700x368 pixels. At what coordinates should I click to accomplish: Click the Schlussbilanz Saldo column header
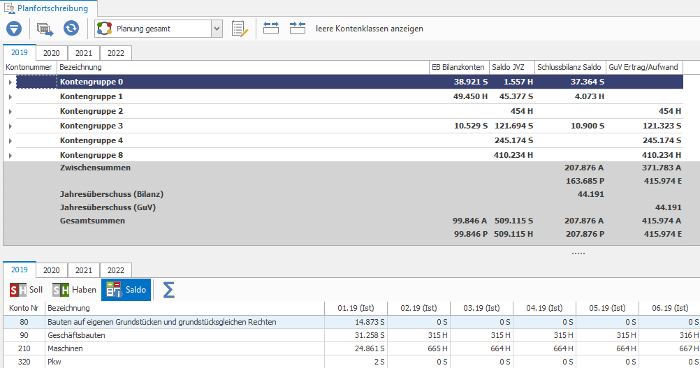pyautogui.click(x=569, y=67)
